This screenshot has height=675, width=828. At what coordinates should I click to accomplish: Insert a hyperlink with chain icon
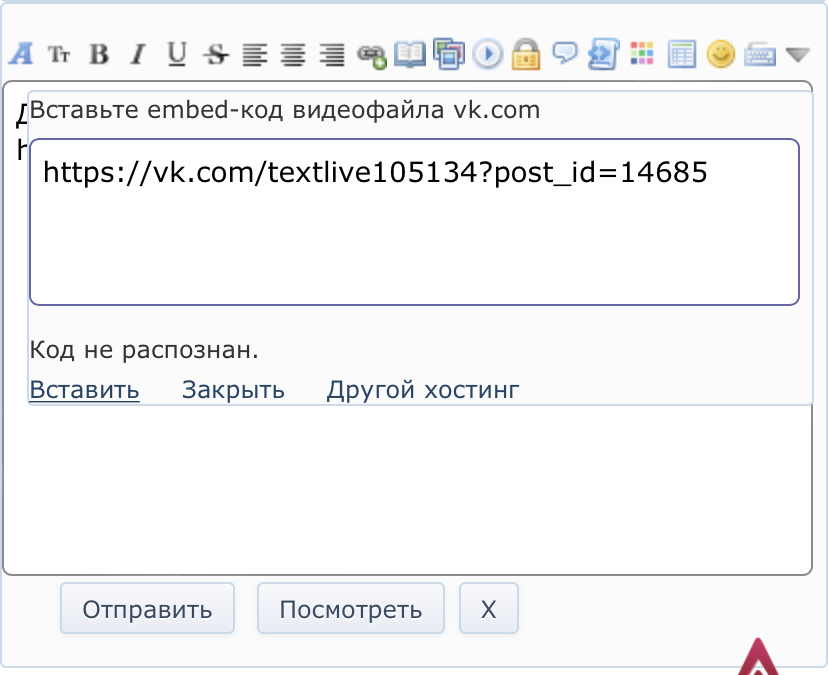[372, 55]
